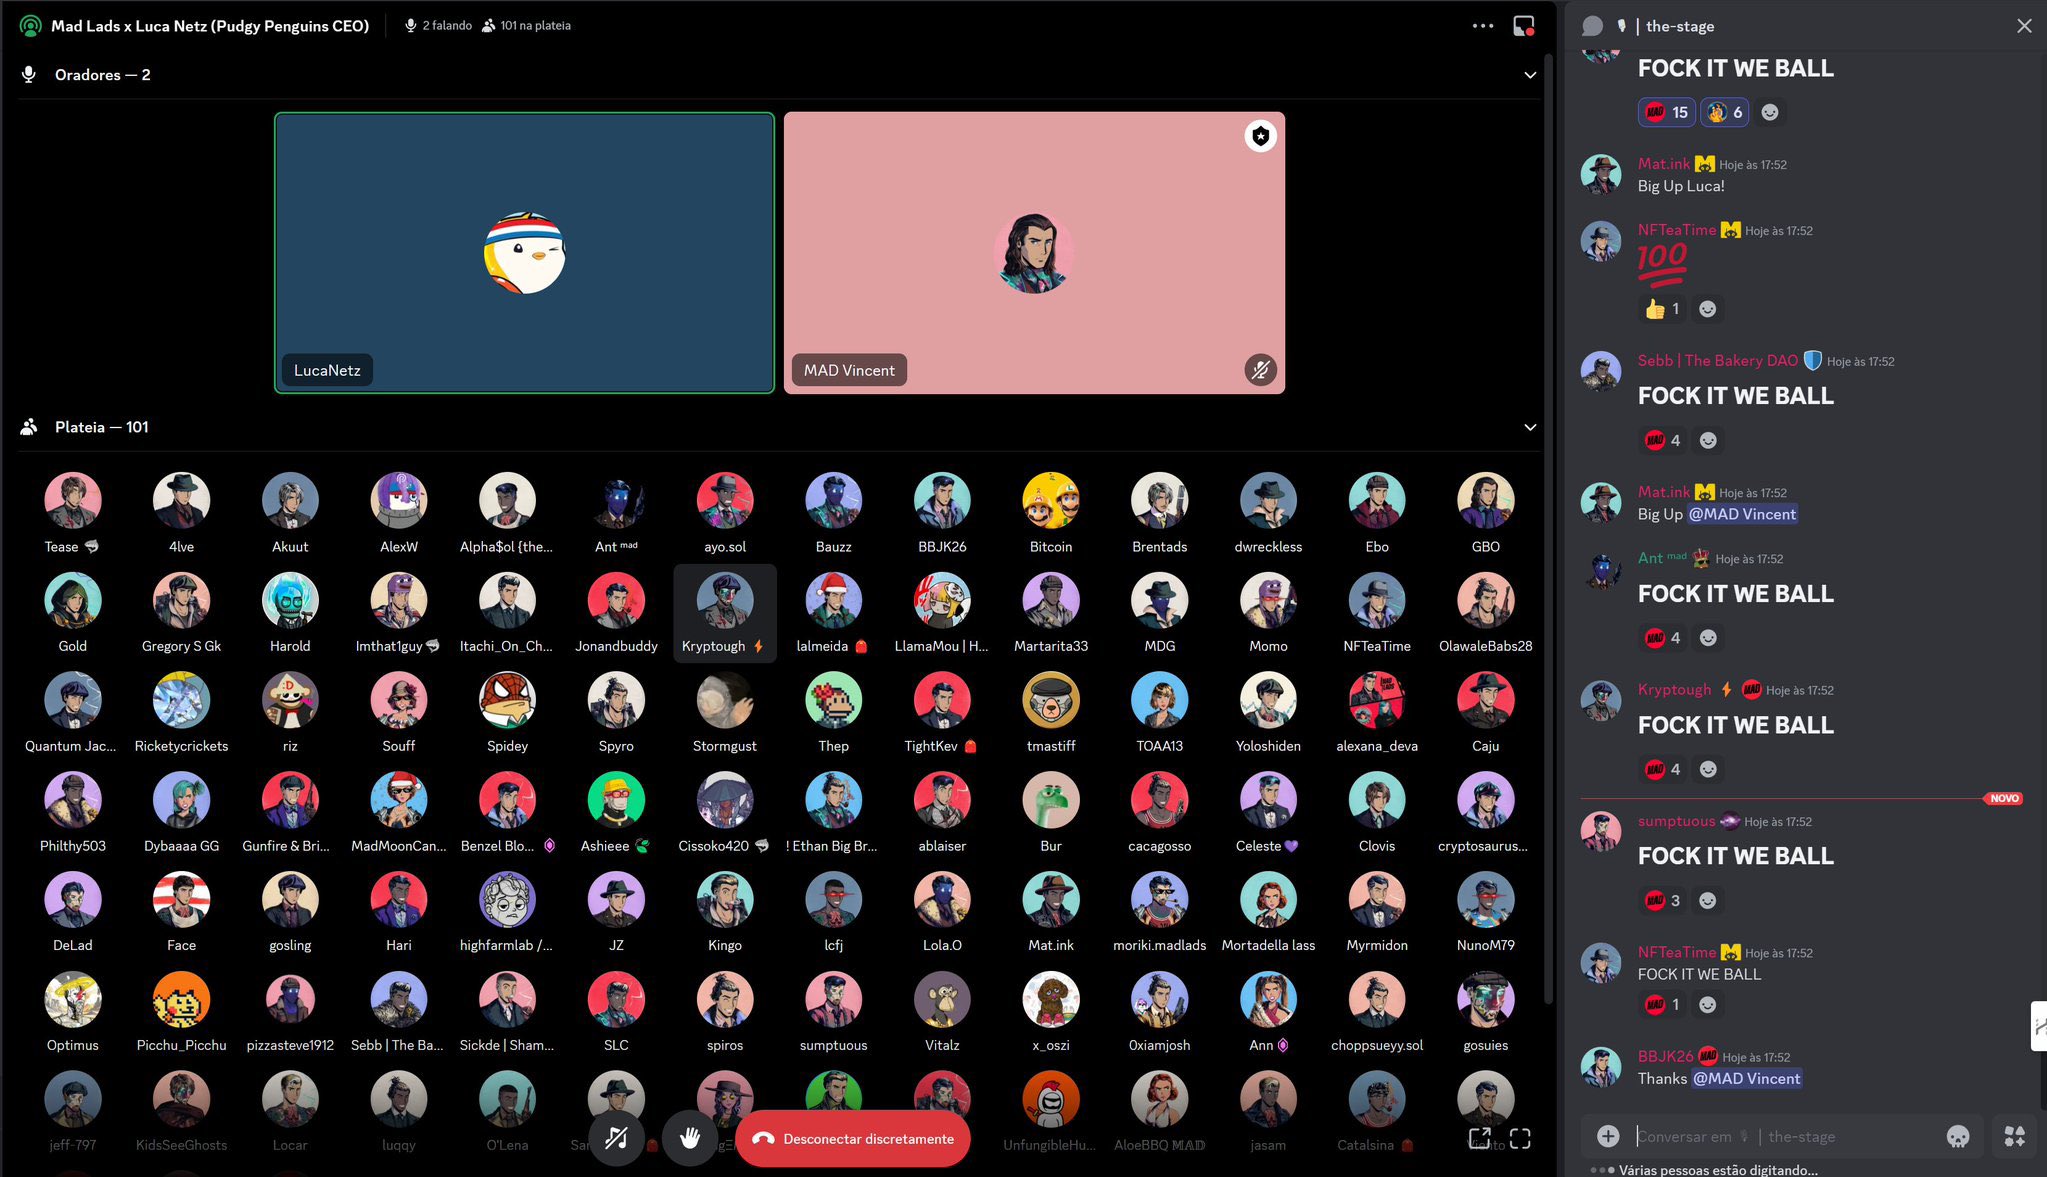Image resolution: width=2047 pixels, height=1177 pixels.
Task: Toggle the MAD reaction showing 15
Action: click(1666, 112)
